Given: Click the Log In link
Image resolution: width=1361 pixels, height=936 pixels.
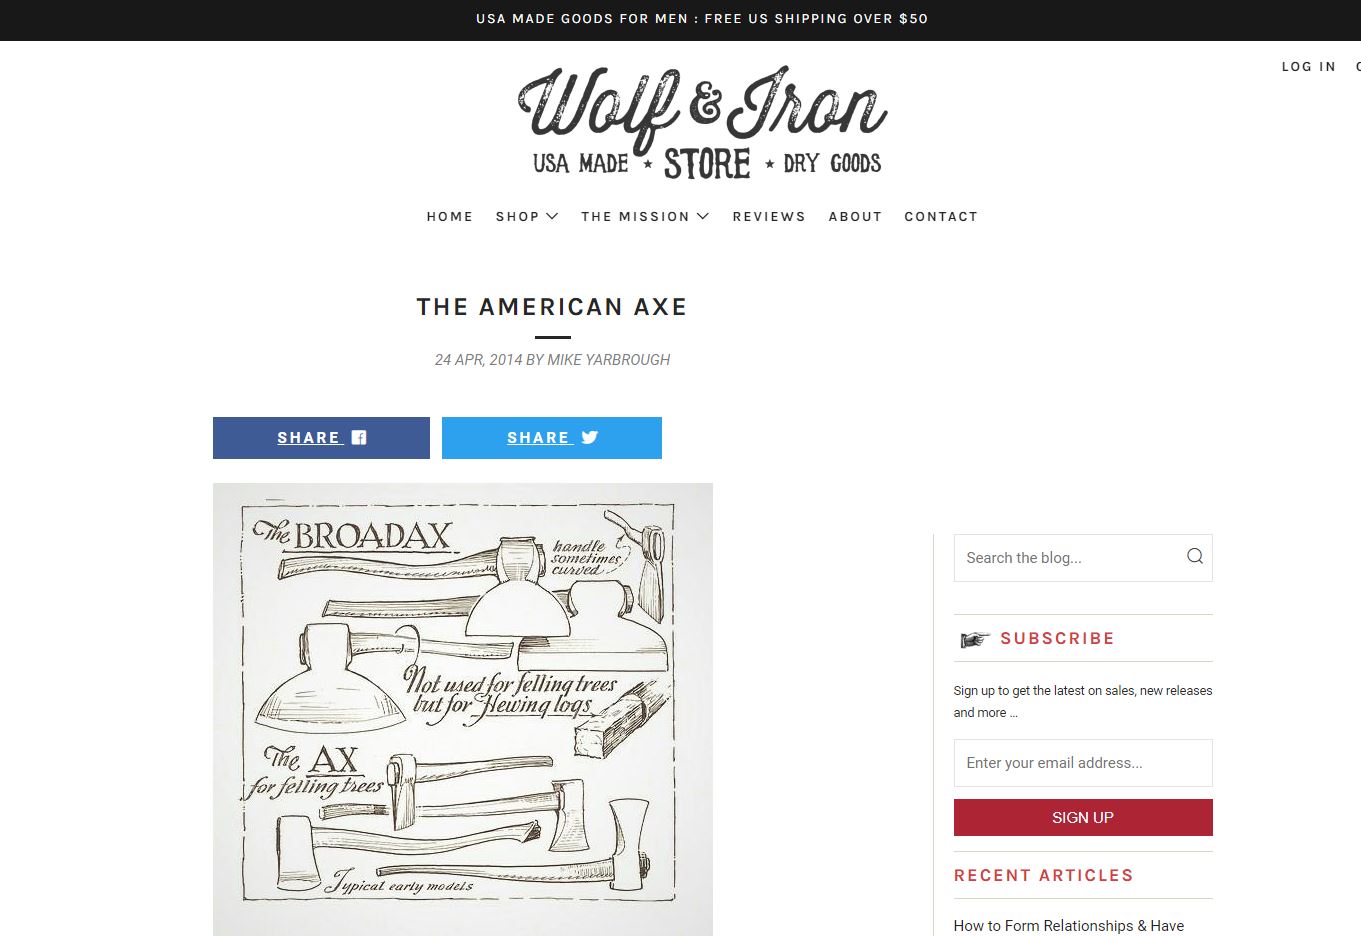Looking at the screenshot, I should tap(1309, 66).
